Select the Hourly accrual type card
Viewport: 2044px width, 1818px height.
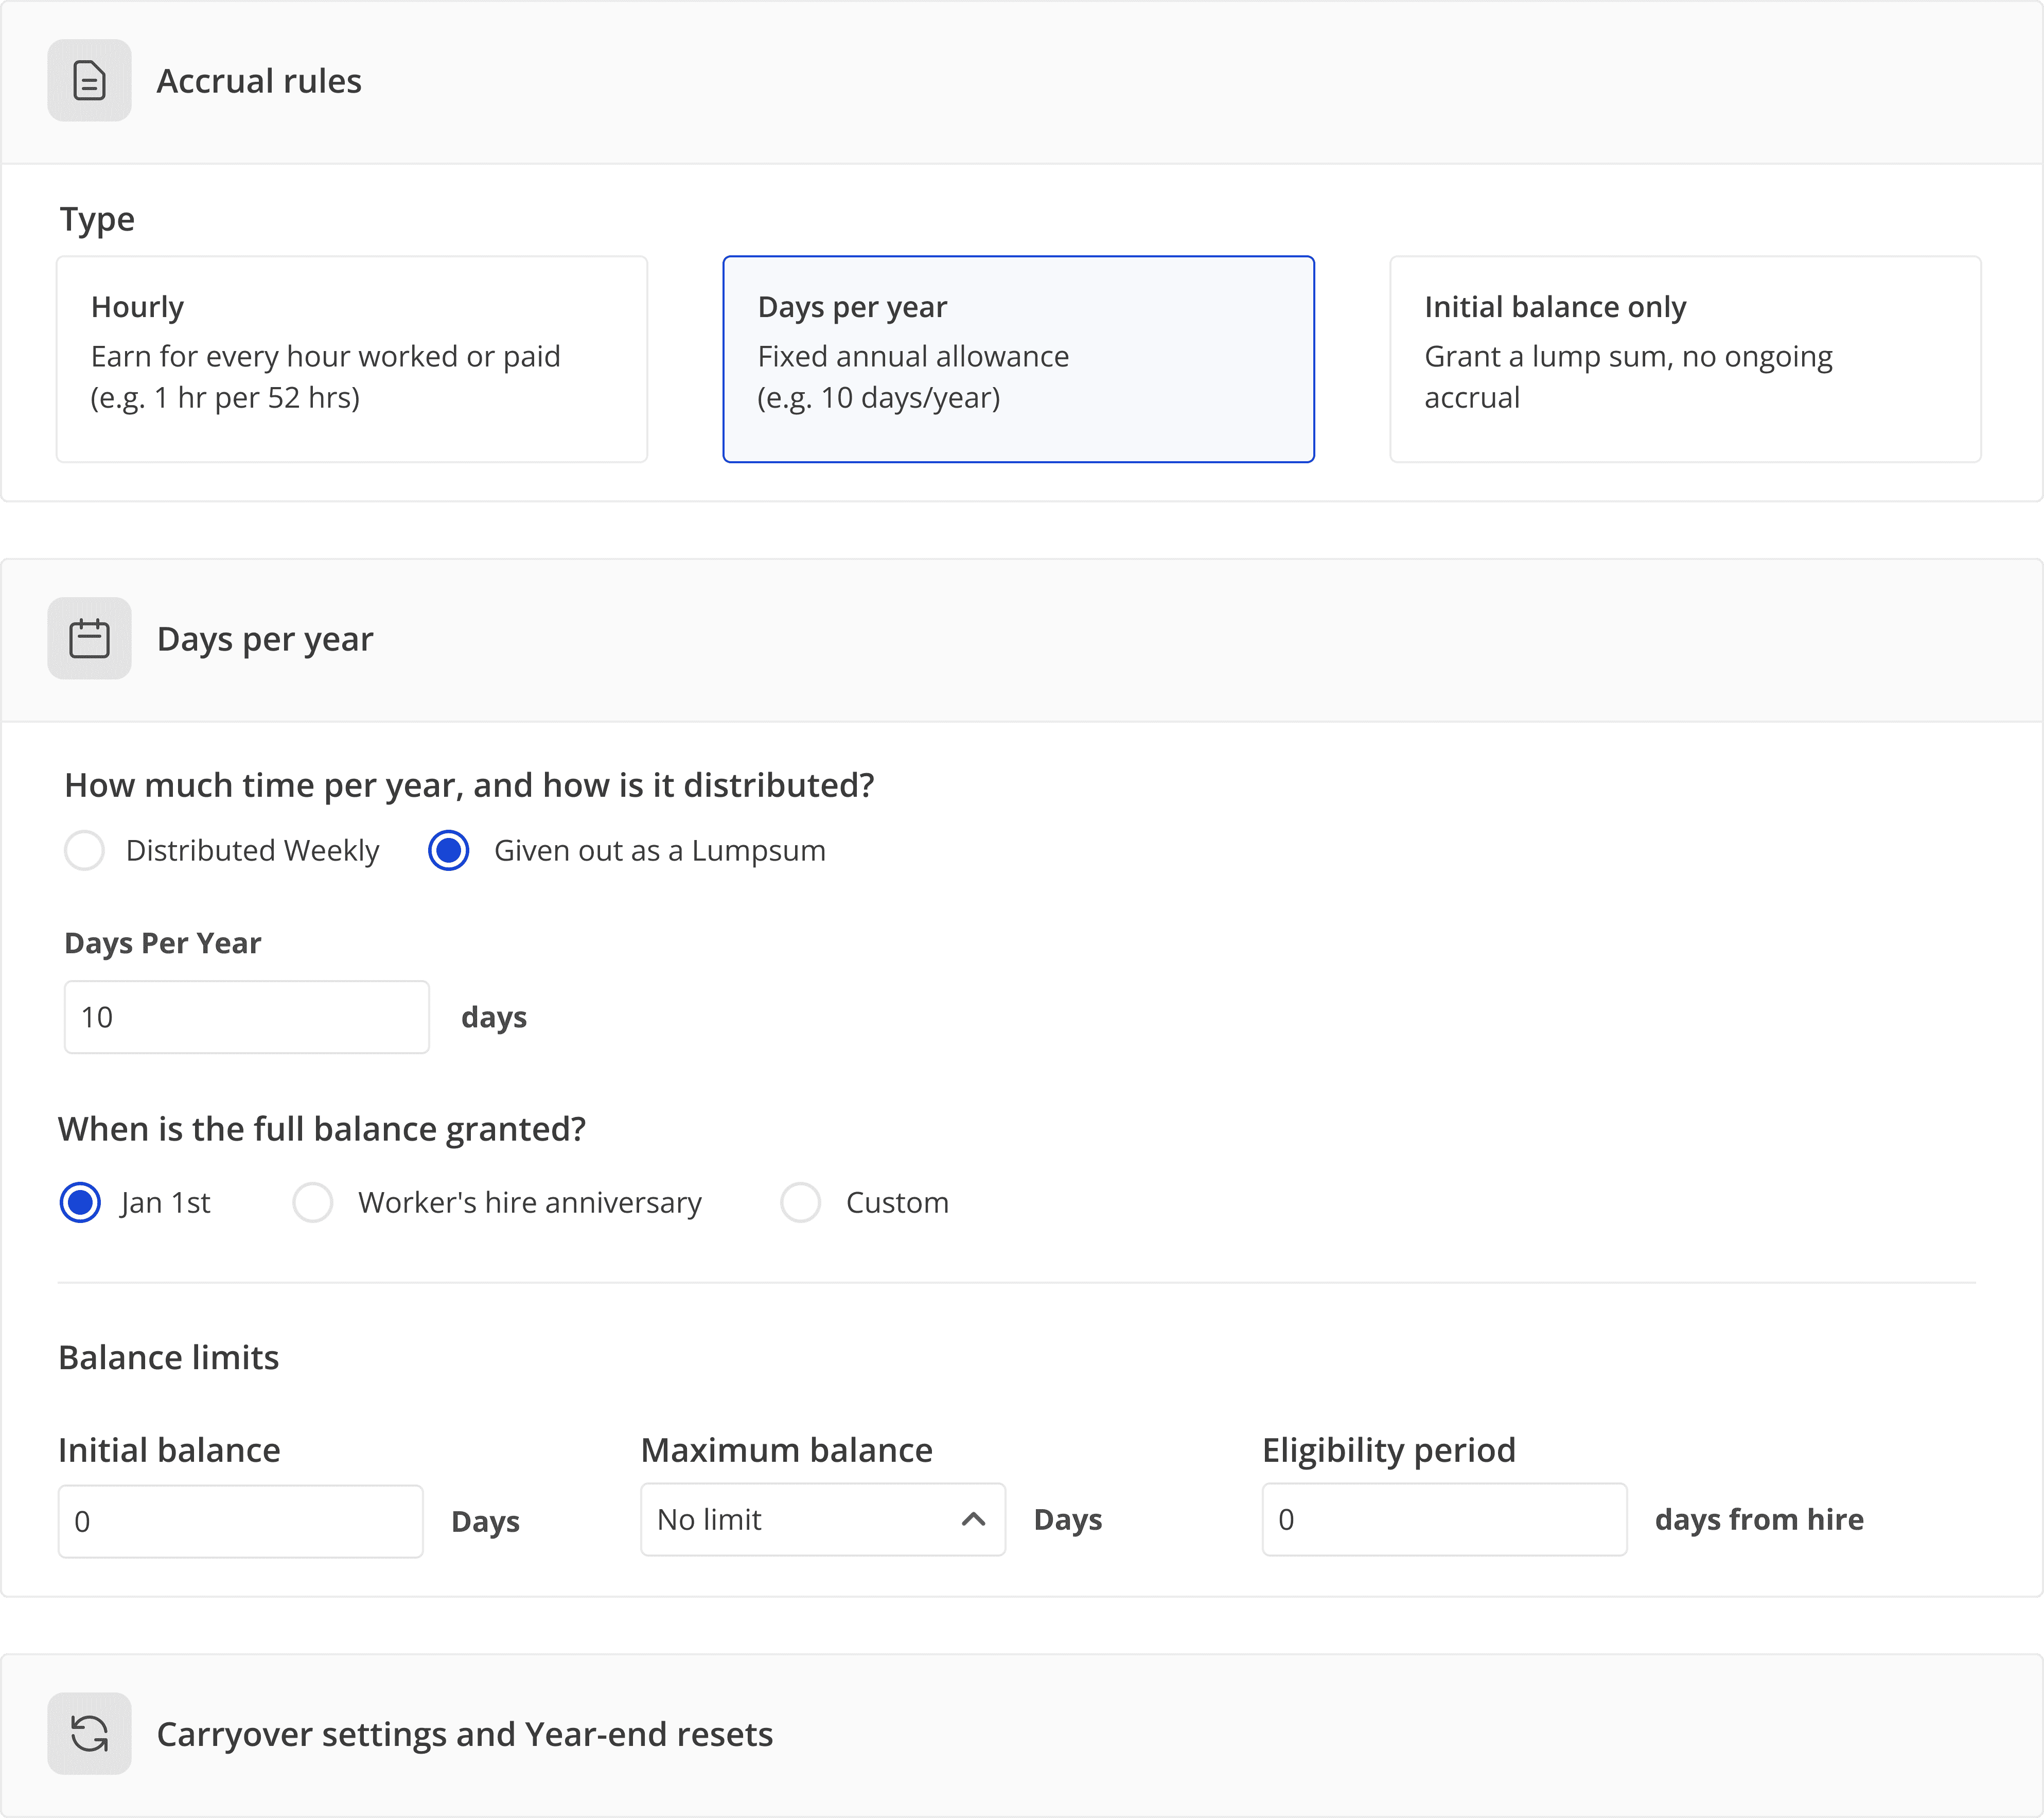[351, 359]
